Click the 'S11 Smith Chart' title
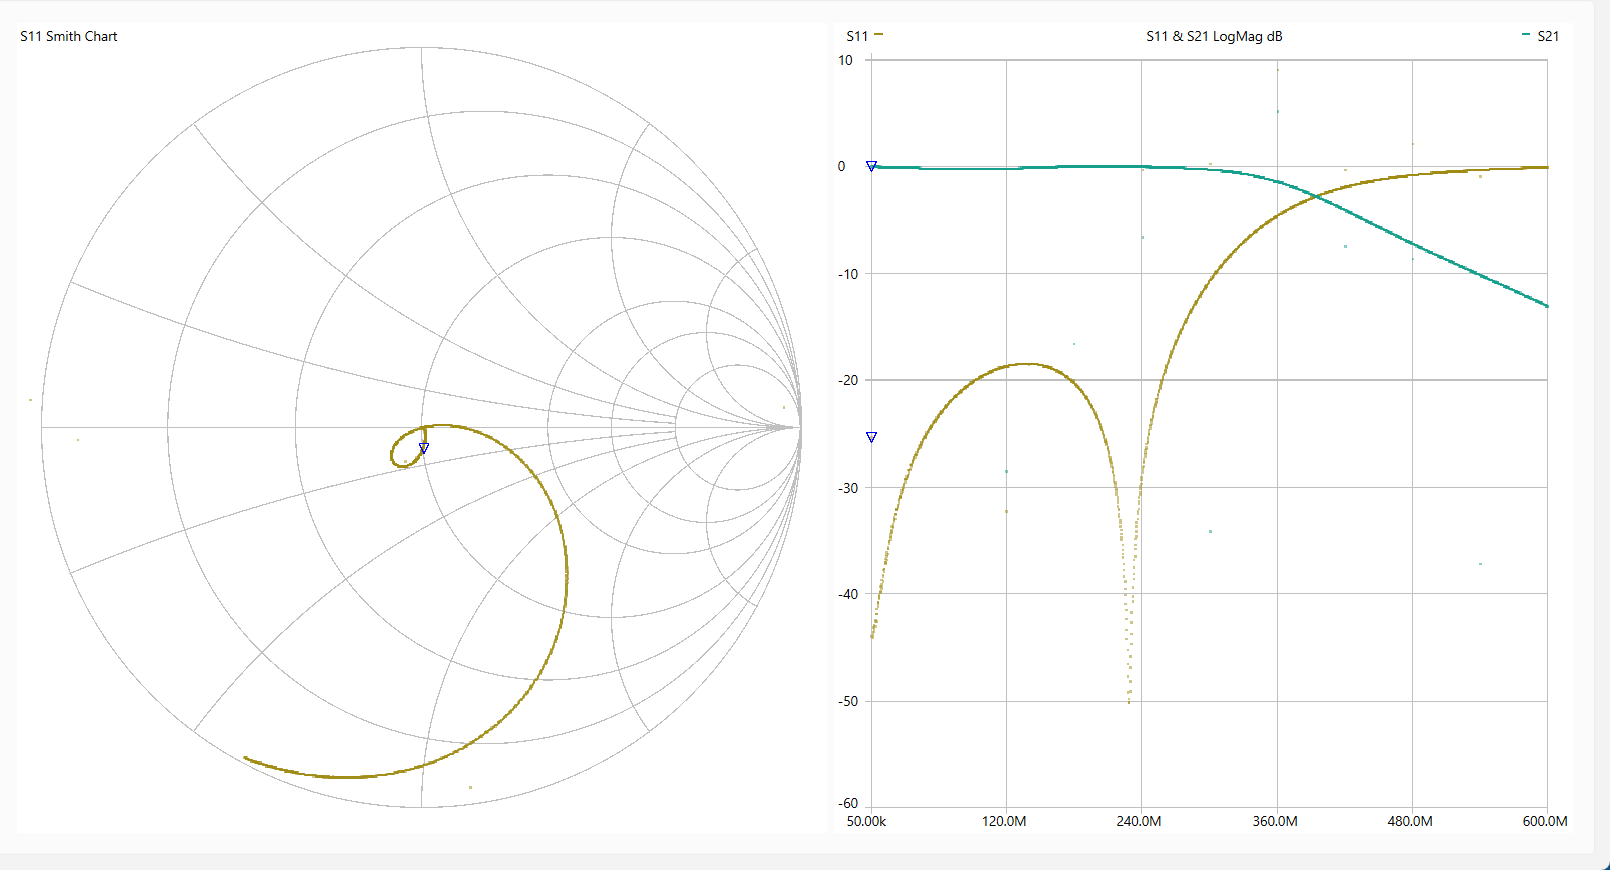The height and width of the screenshot is (870, 1610). coord(69,36)
